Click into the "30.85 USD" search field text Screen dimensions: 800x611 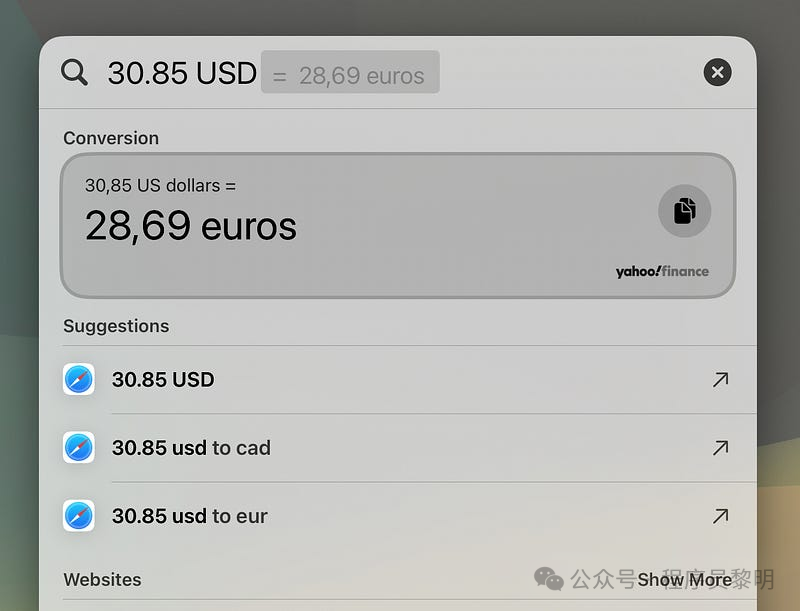tap(182, 72)
